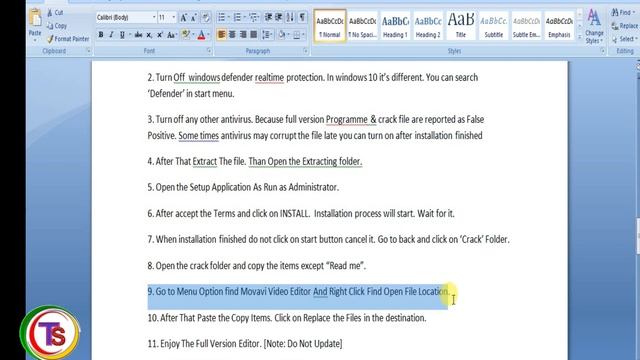Open the line spacing options
This screenshot has height=360, width=640.
tap(267, 35)
